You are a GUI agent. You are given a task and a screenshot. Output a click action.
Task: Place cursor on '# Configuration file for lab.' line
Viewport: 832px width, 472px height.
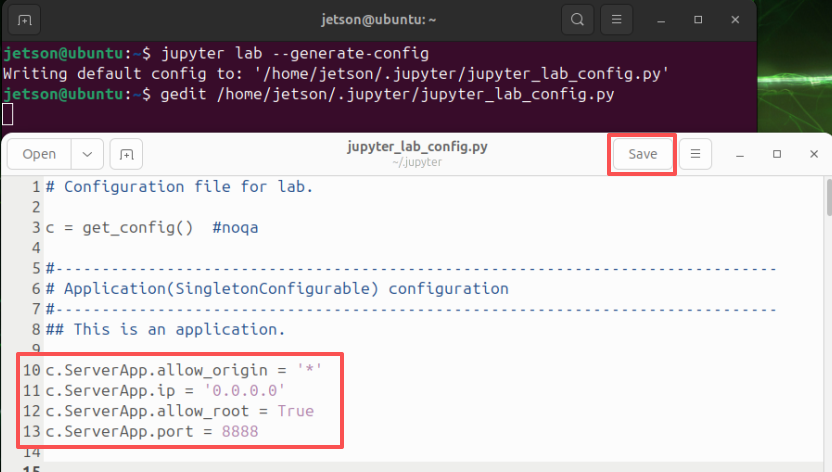point(179,187)
